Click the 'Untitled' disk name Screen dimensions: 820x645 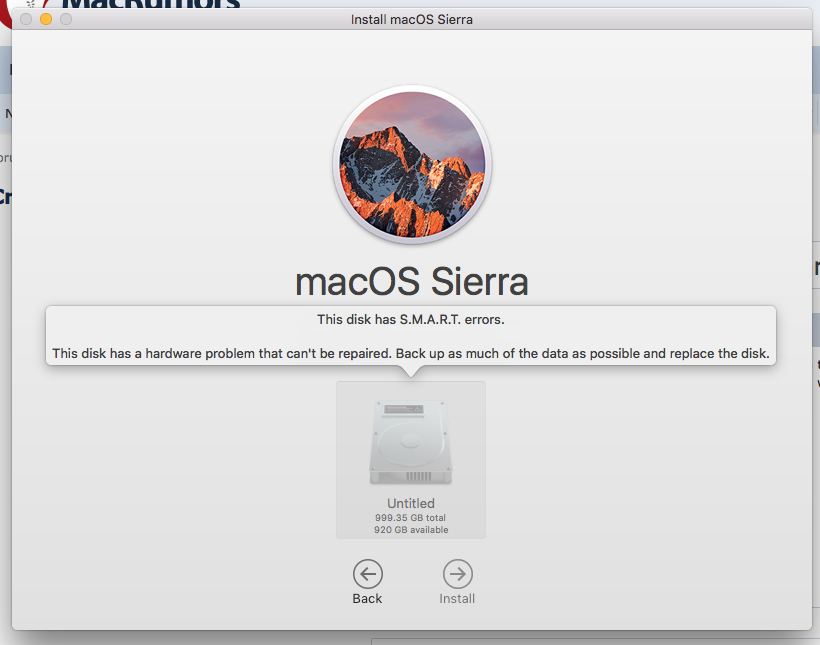(x=411, y=503)
